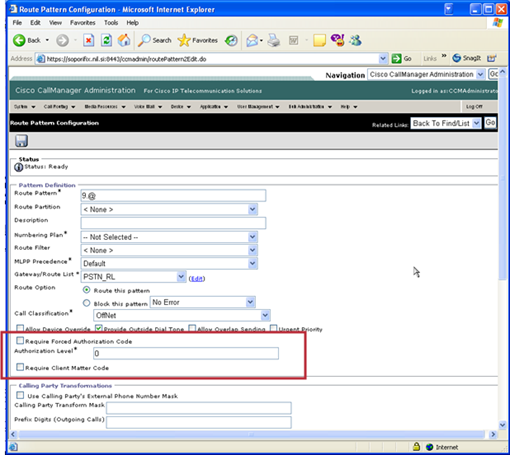
Task: Toggle Allow Device Override checkbox
Action: (20, 328)
